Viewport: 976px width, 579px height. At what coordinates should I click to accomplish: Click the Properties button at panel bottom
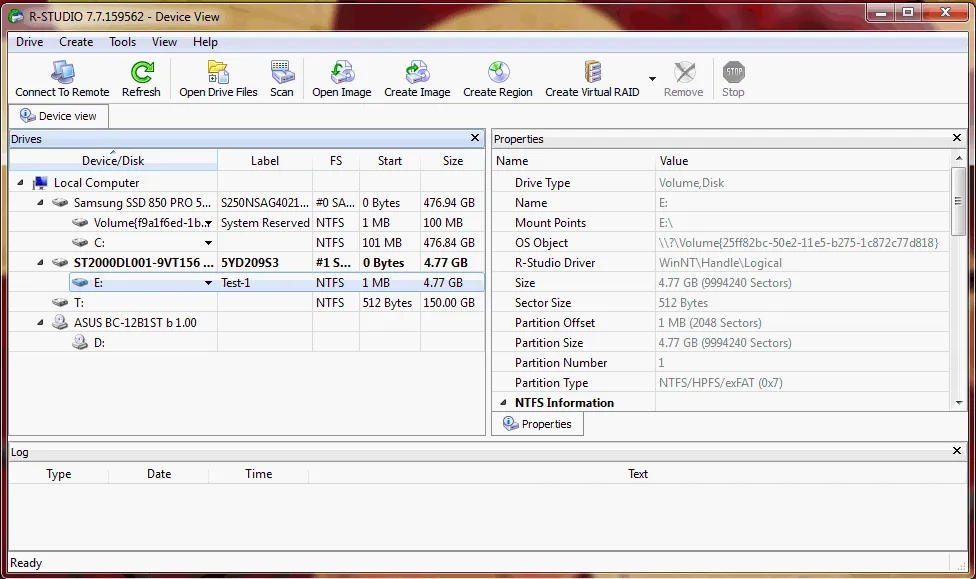537,423
